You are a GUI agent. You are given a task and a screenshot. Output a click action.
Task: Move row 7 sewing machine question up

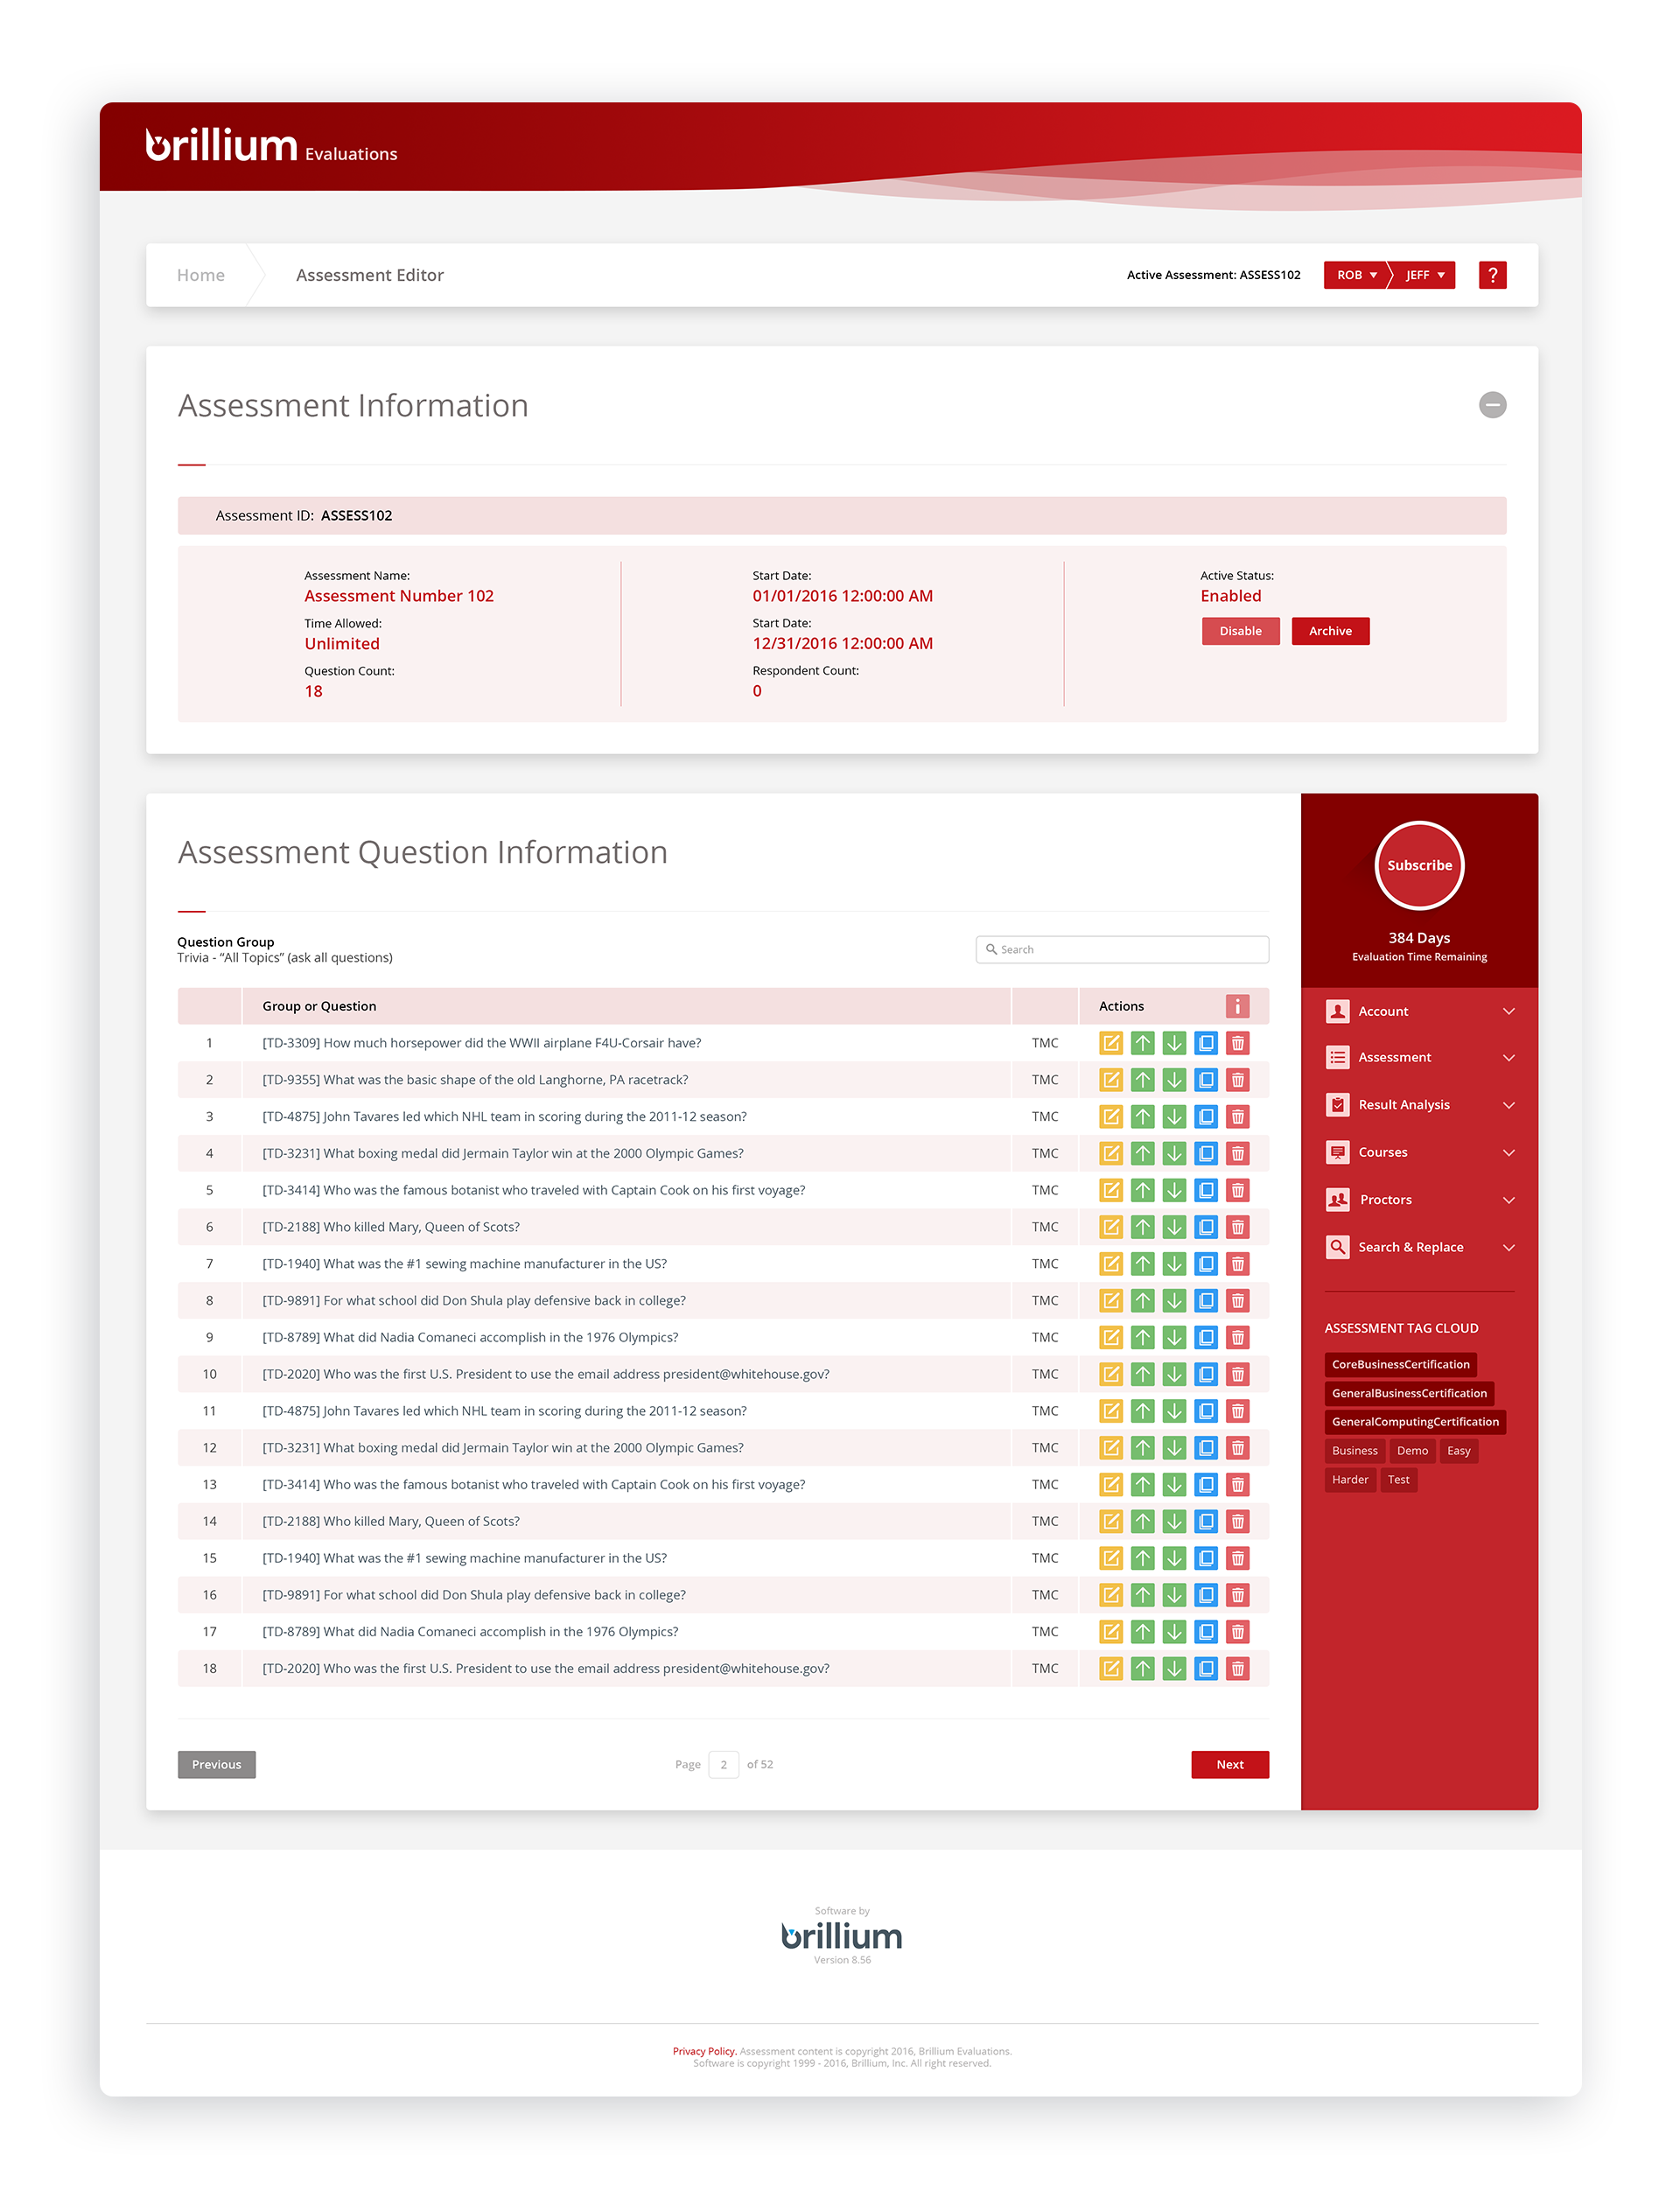(x=1142, y=1264)
